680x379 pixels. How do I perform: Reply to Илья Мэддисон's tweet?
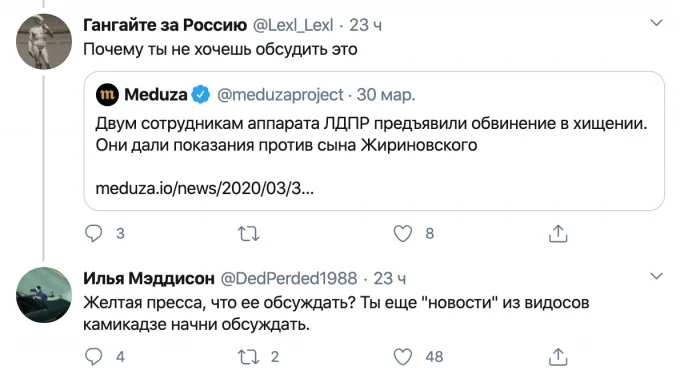coord(93,357)
